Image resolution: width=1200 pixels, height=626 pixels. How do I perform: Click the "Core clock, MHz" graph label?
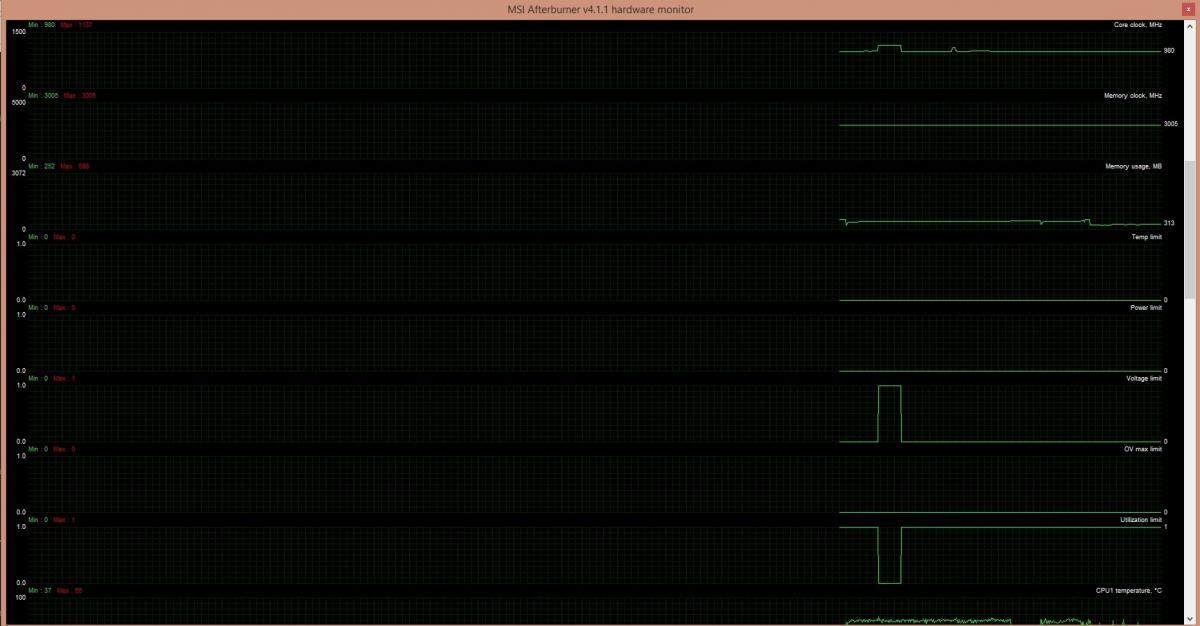coord(1137,24)
